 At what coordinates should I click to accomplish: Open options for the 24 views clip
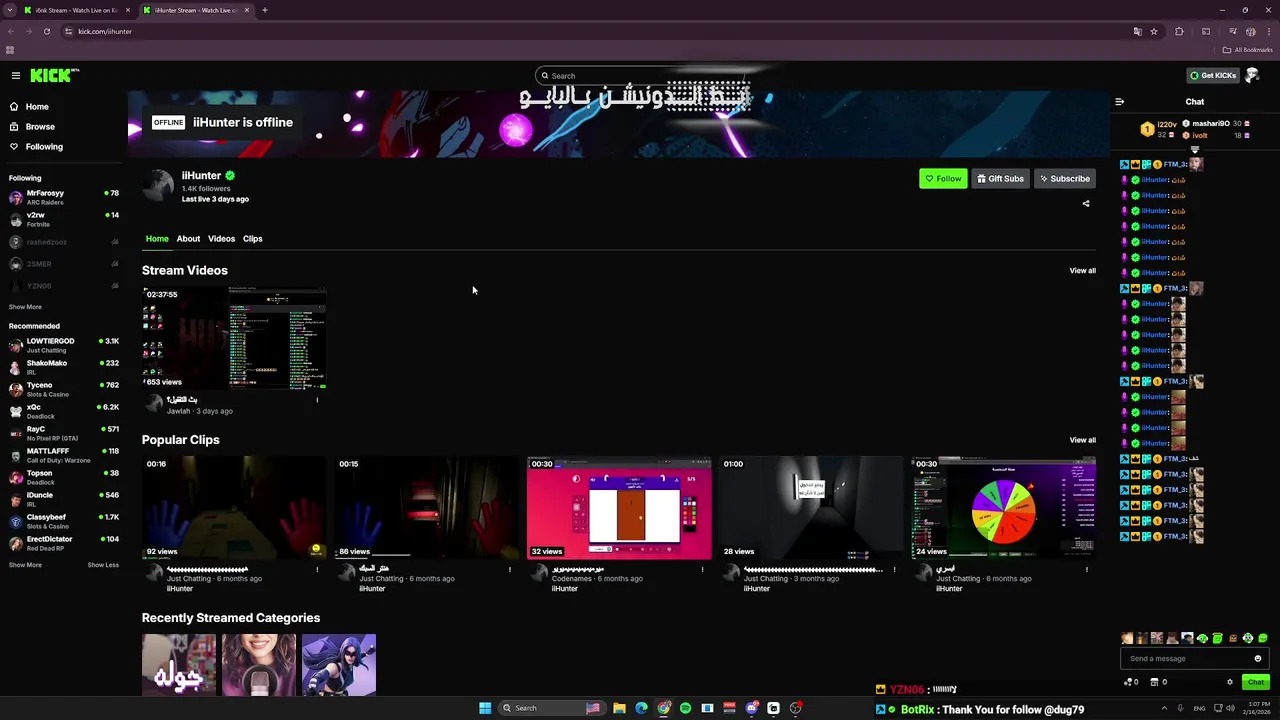(1086, 570)
